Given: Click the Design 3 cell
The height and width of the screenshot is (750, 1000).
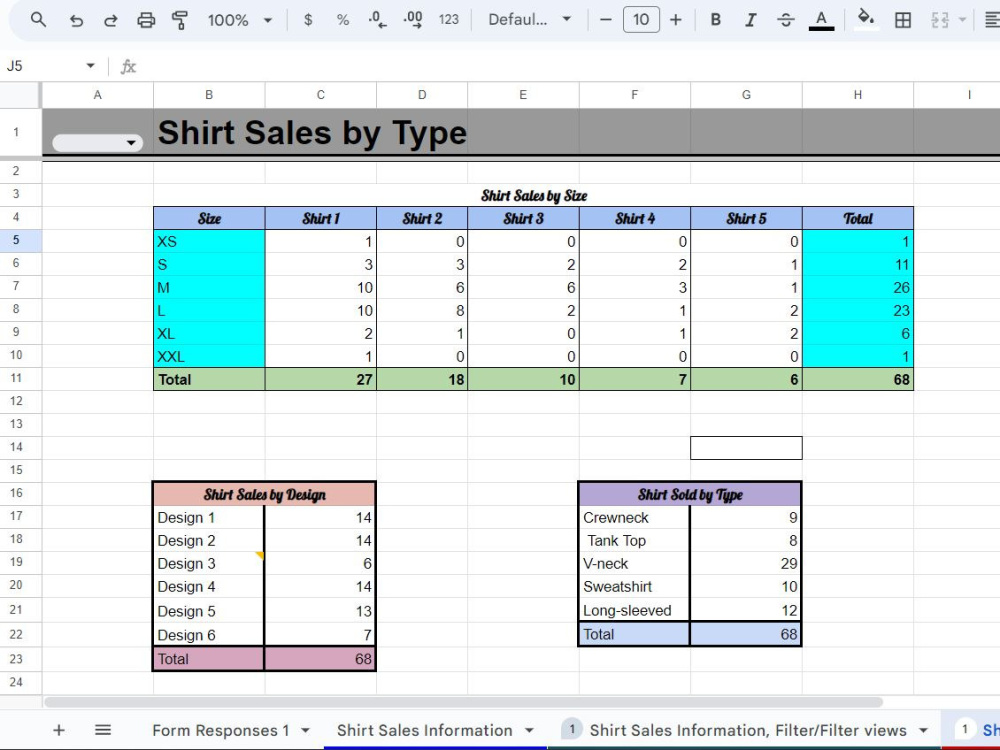Looking at the screenshot, I should point(209,563).
